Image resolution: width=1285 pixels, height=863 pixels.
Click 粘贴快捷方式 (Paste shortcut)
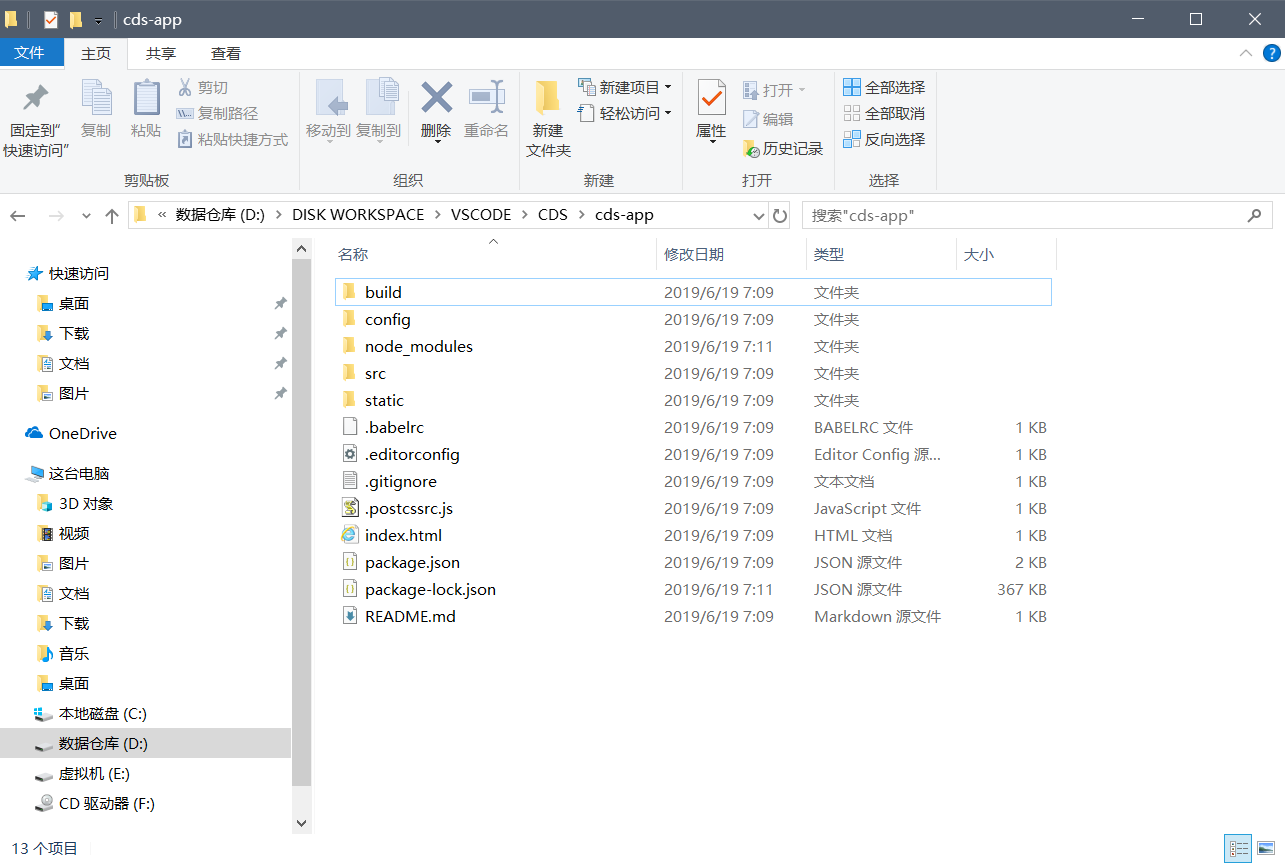point(232,140)
